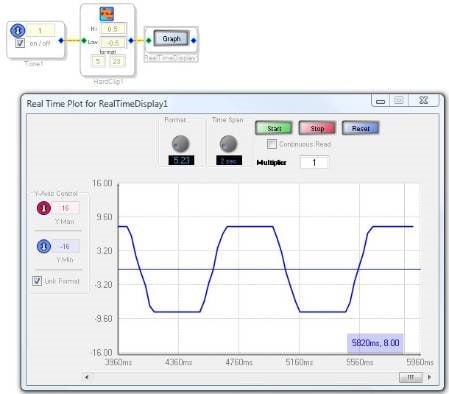Click the Y Max red round icon

[x=44, y=208]
